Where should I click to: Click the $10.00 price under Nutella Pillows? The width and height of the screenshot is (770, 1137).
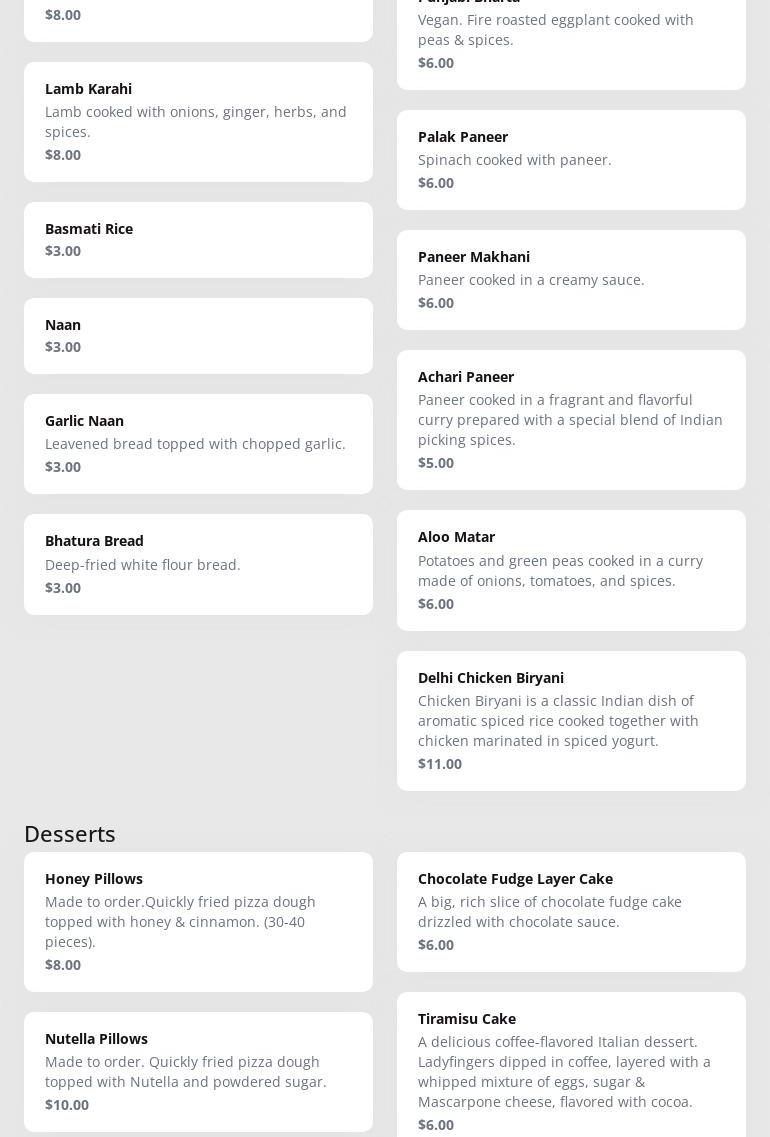67,1105
